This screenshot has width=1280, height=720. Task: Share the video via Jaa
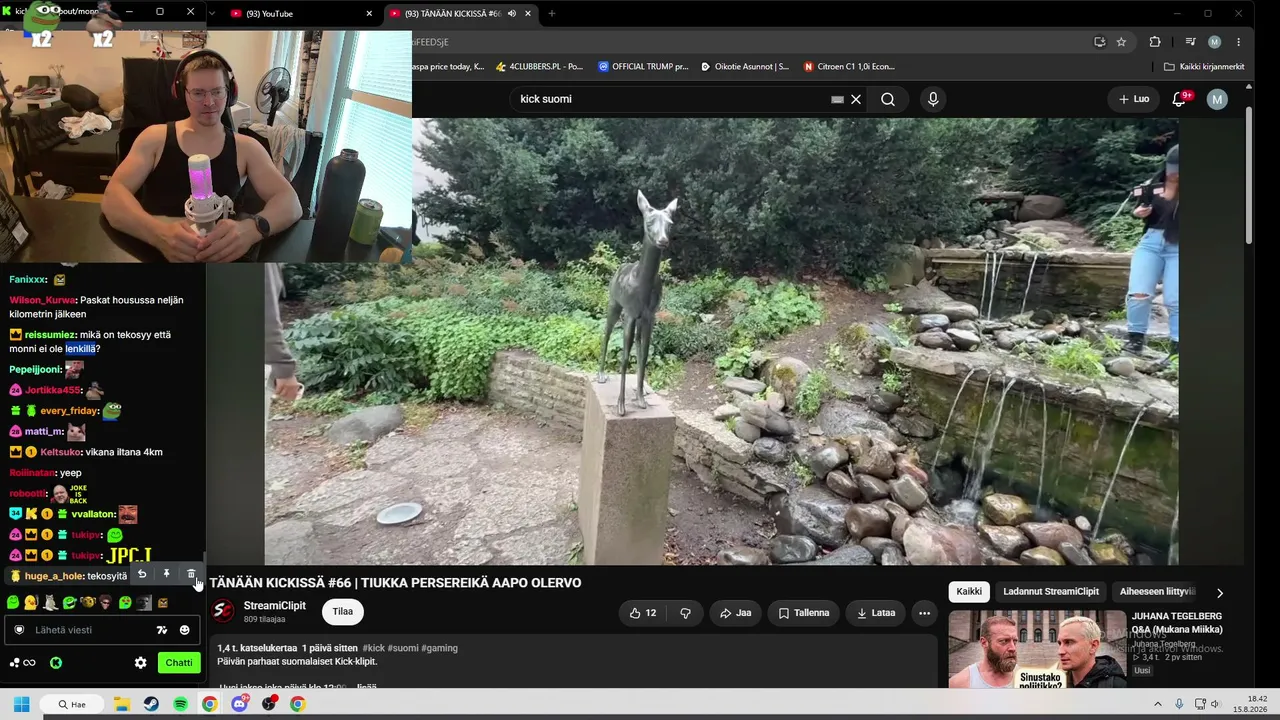(x=735, y=613)
